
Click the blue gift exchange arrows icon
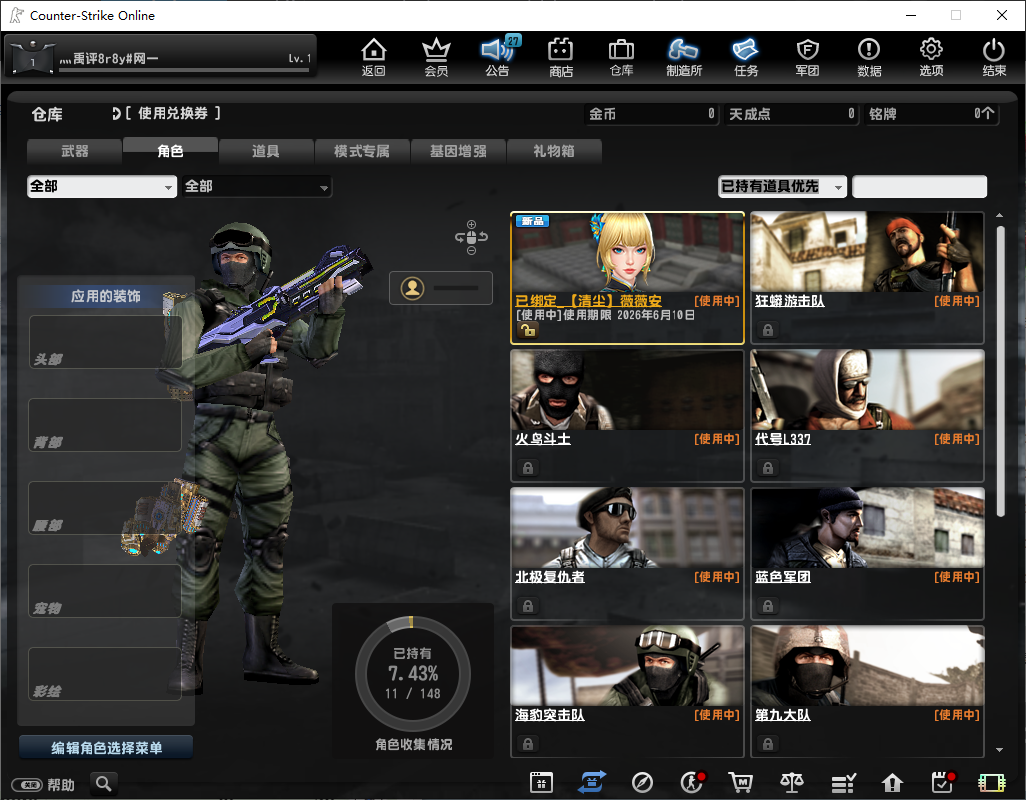click(592, 782)
